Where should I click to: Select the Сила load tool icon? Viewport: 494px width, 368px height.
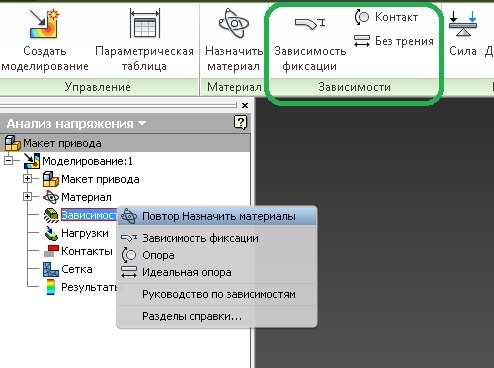[463, 24]
